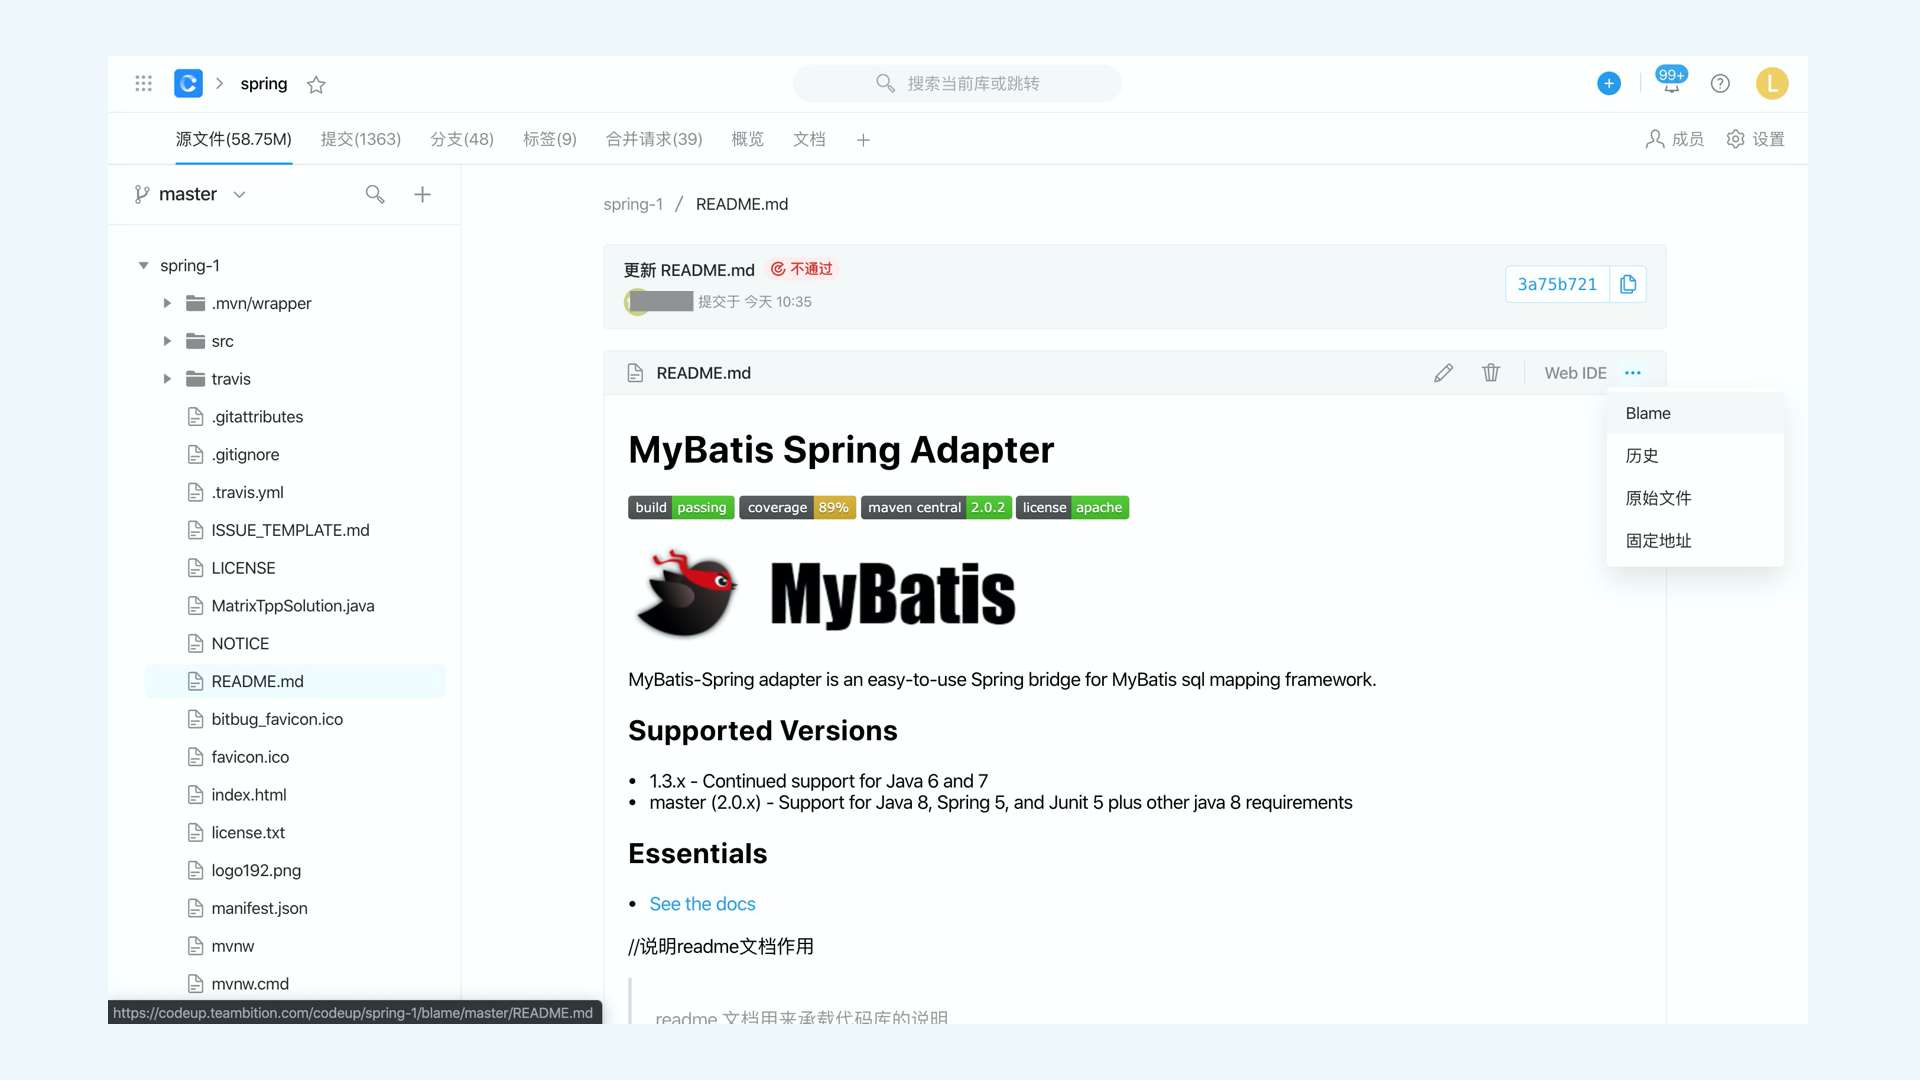This screenshot has height=1080, width=1920.
Task: Open the three-dot more options menu
Action: tap(1633, 373)
